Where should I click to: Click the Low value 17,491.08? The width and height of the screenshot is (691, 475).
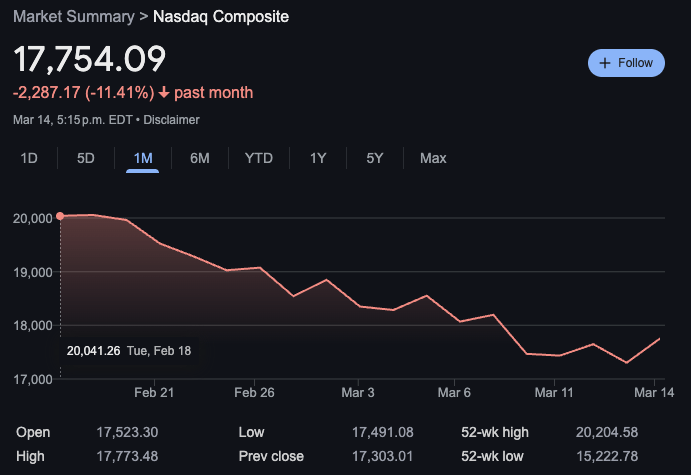pos(383,432)
